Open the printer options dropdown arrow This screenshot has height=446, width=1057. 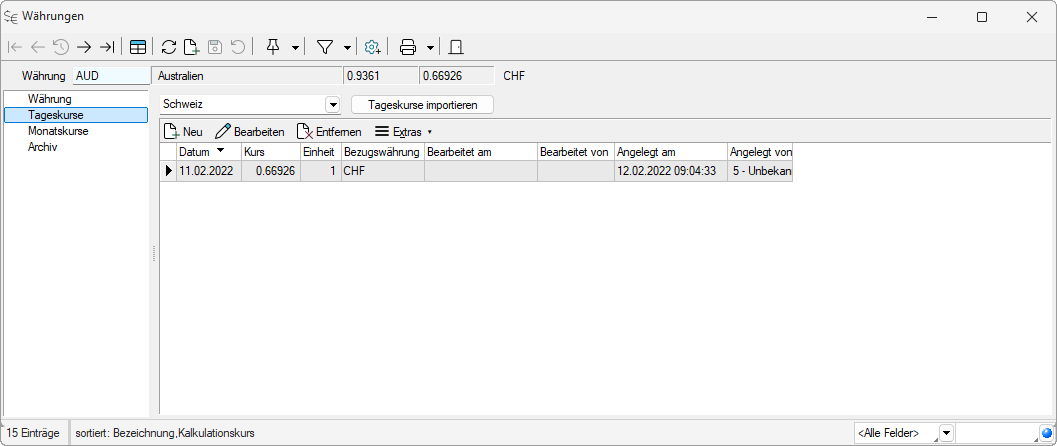(430, 47)
